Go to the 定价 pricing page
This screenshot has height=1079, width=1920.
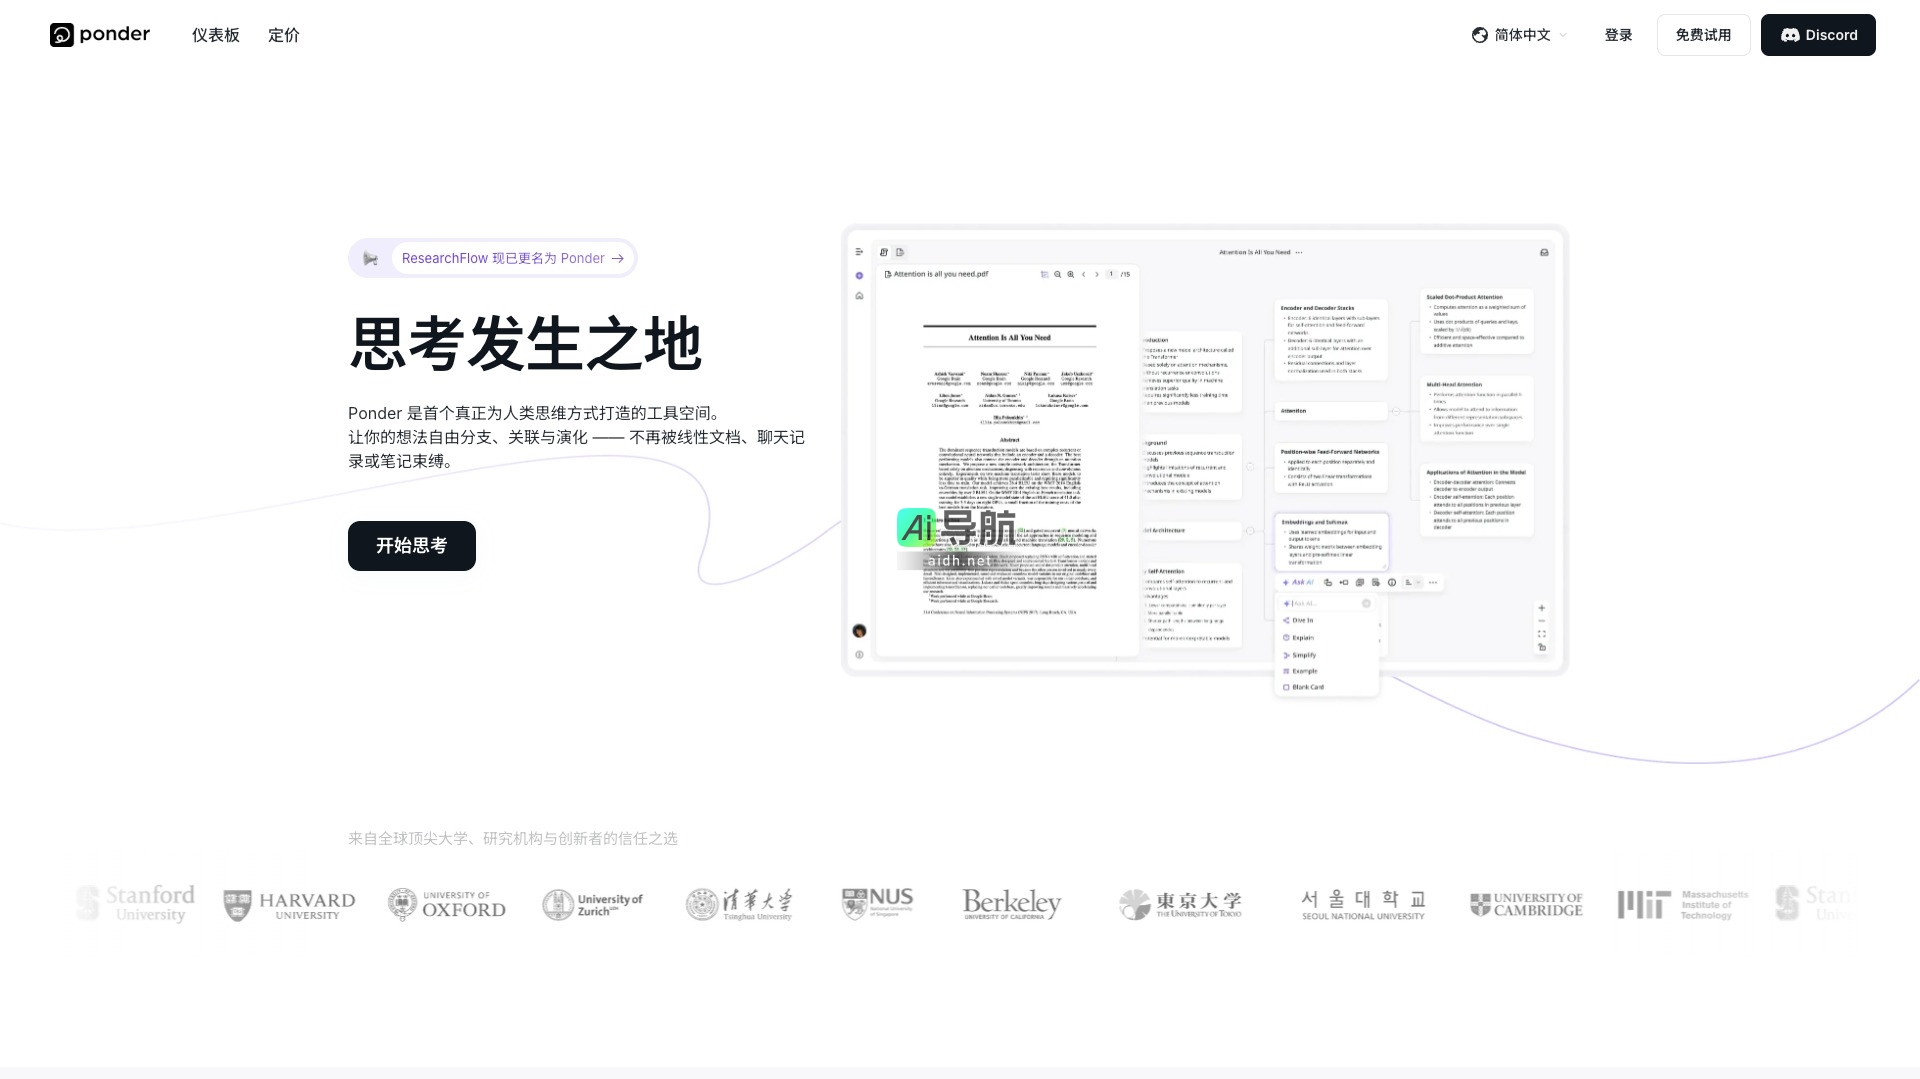pos(284,35)
